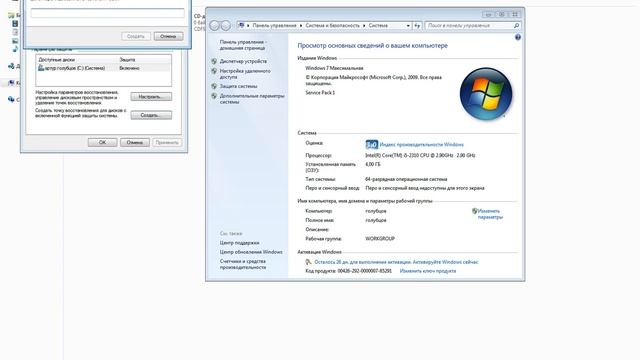Click the Настроить button
The width and height of the screenshot is (640, 360).
point(151,97)
